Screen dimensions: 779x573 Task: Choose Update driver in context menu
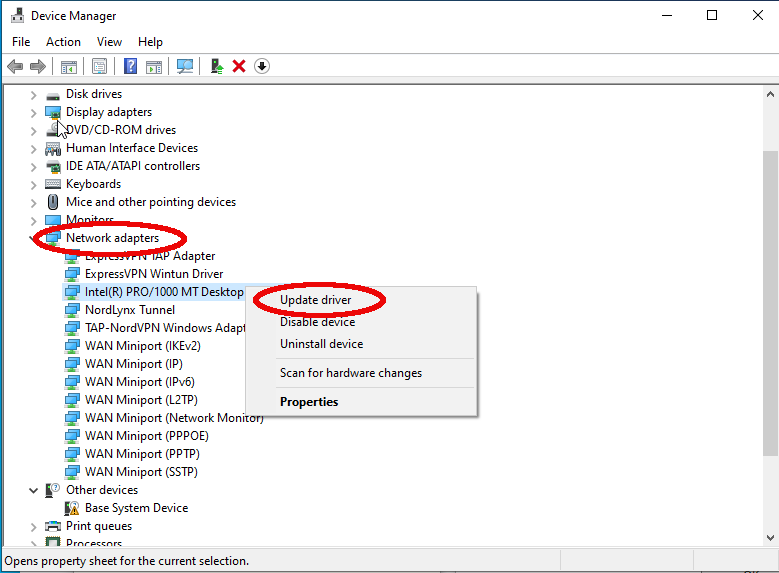(x=316, y=300)
